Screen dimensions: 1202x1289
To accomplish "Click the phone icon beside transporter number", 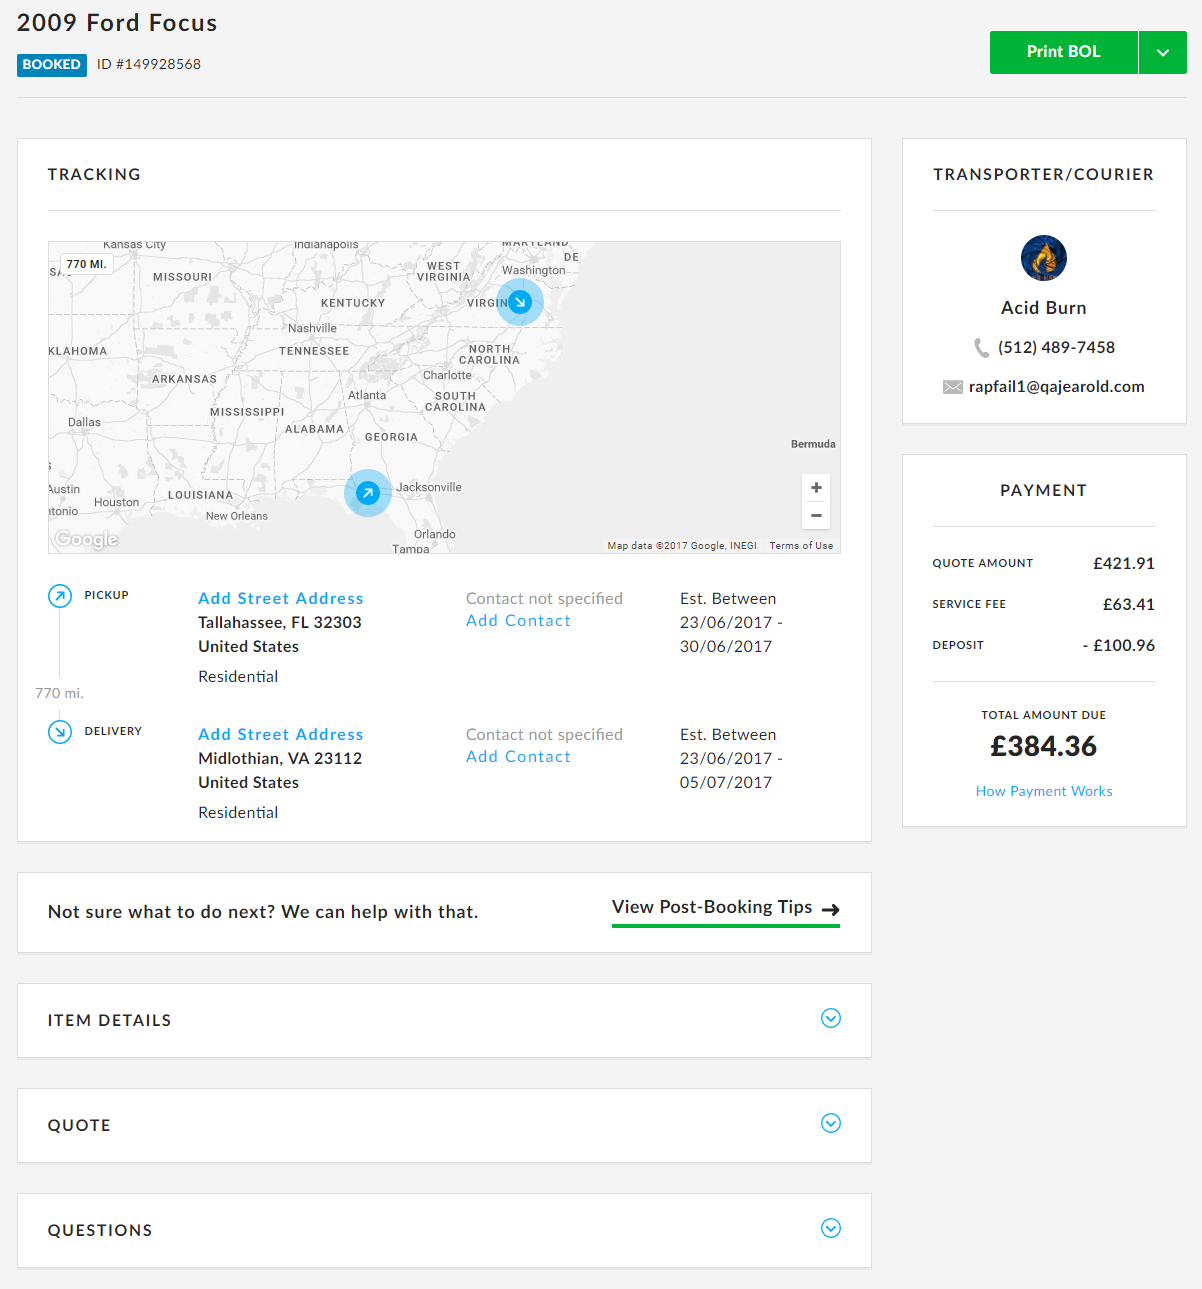I will click(x=981, y=348).
